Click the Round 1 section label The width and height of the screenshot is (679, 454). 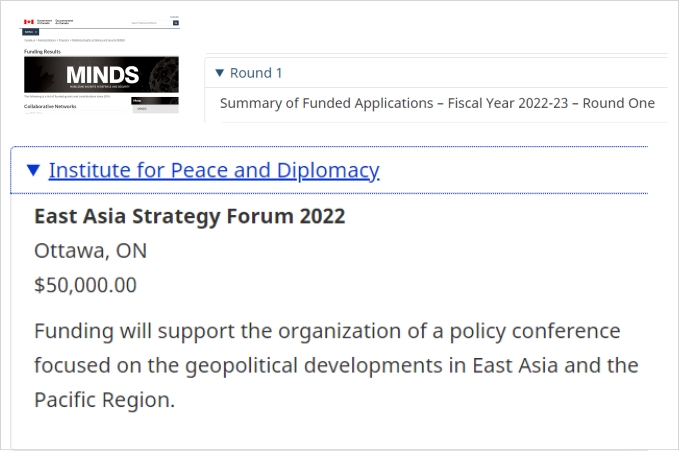(256, 73)
